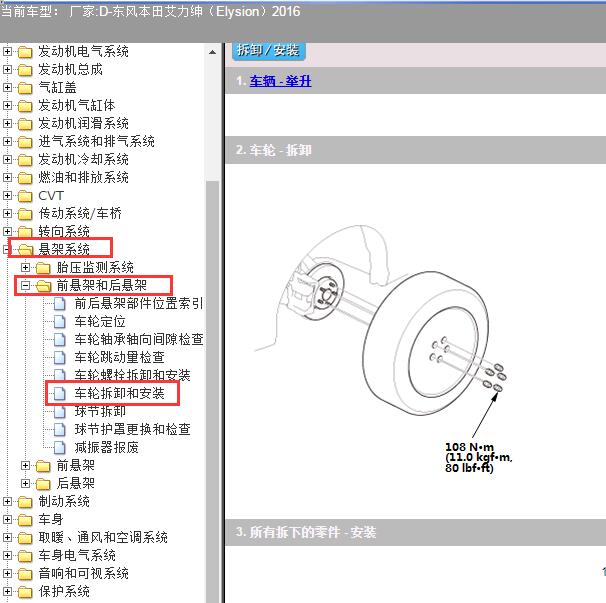606x603 pixels.
Task: Open the 车轮轴承轴向间隙检查 page
Action: pos(139,339)
